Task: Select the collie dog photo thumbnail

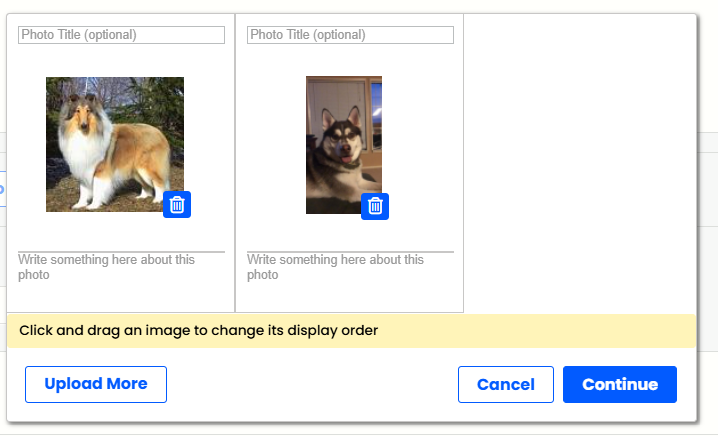Action: [115, 144]
